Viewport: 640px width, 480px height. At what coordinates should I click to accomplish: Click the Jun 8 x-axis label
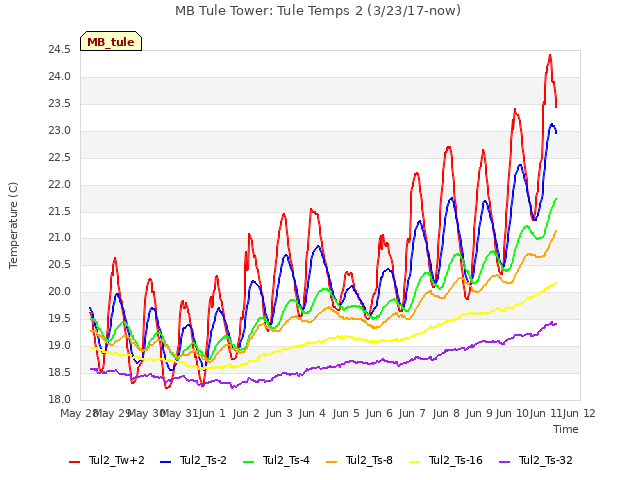click(x=446, y=413)
